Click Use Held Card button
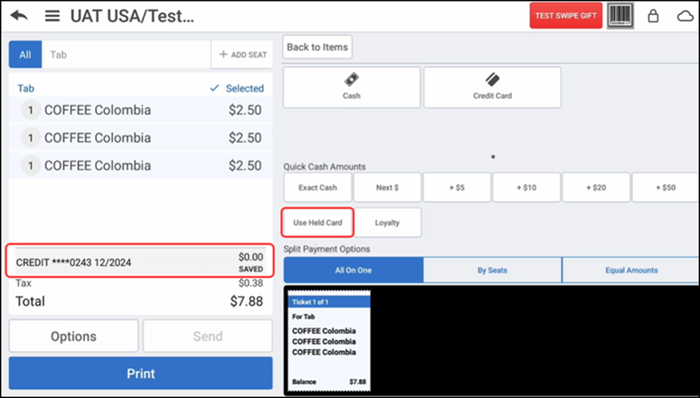This screenshot has height=398, width=700. (x=318, y=222)
